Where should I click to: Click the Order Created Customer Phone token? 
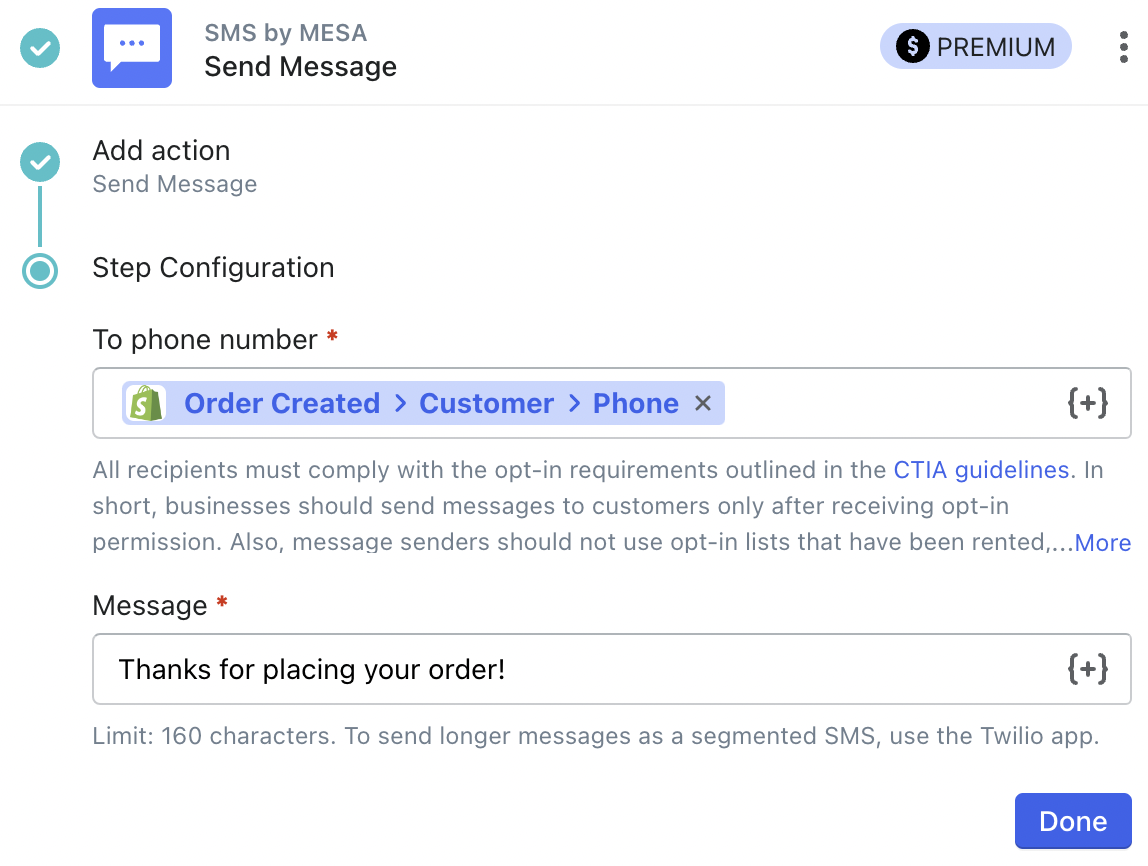(430, 403)
